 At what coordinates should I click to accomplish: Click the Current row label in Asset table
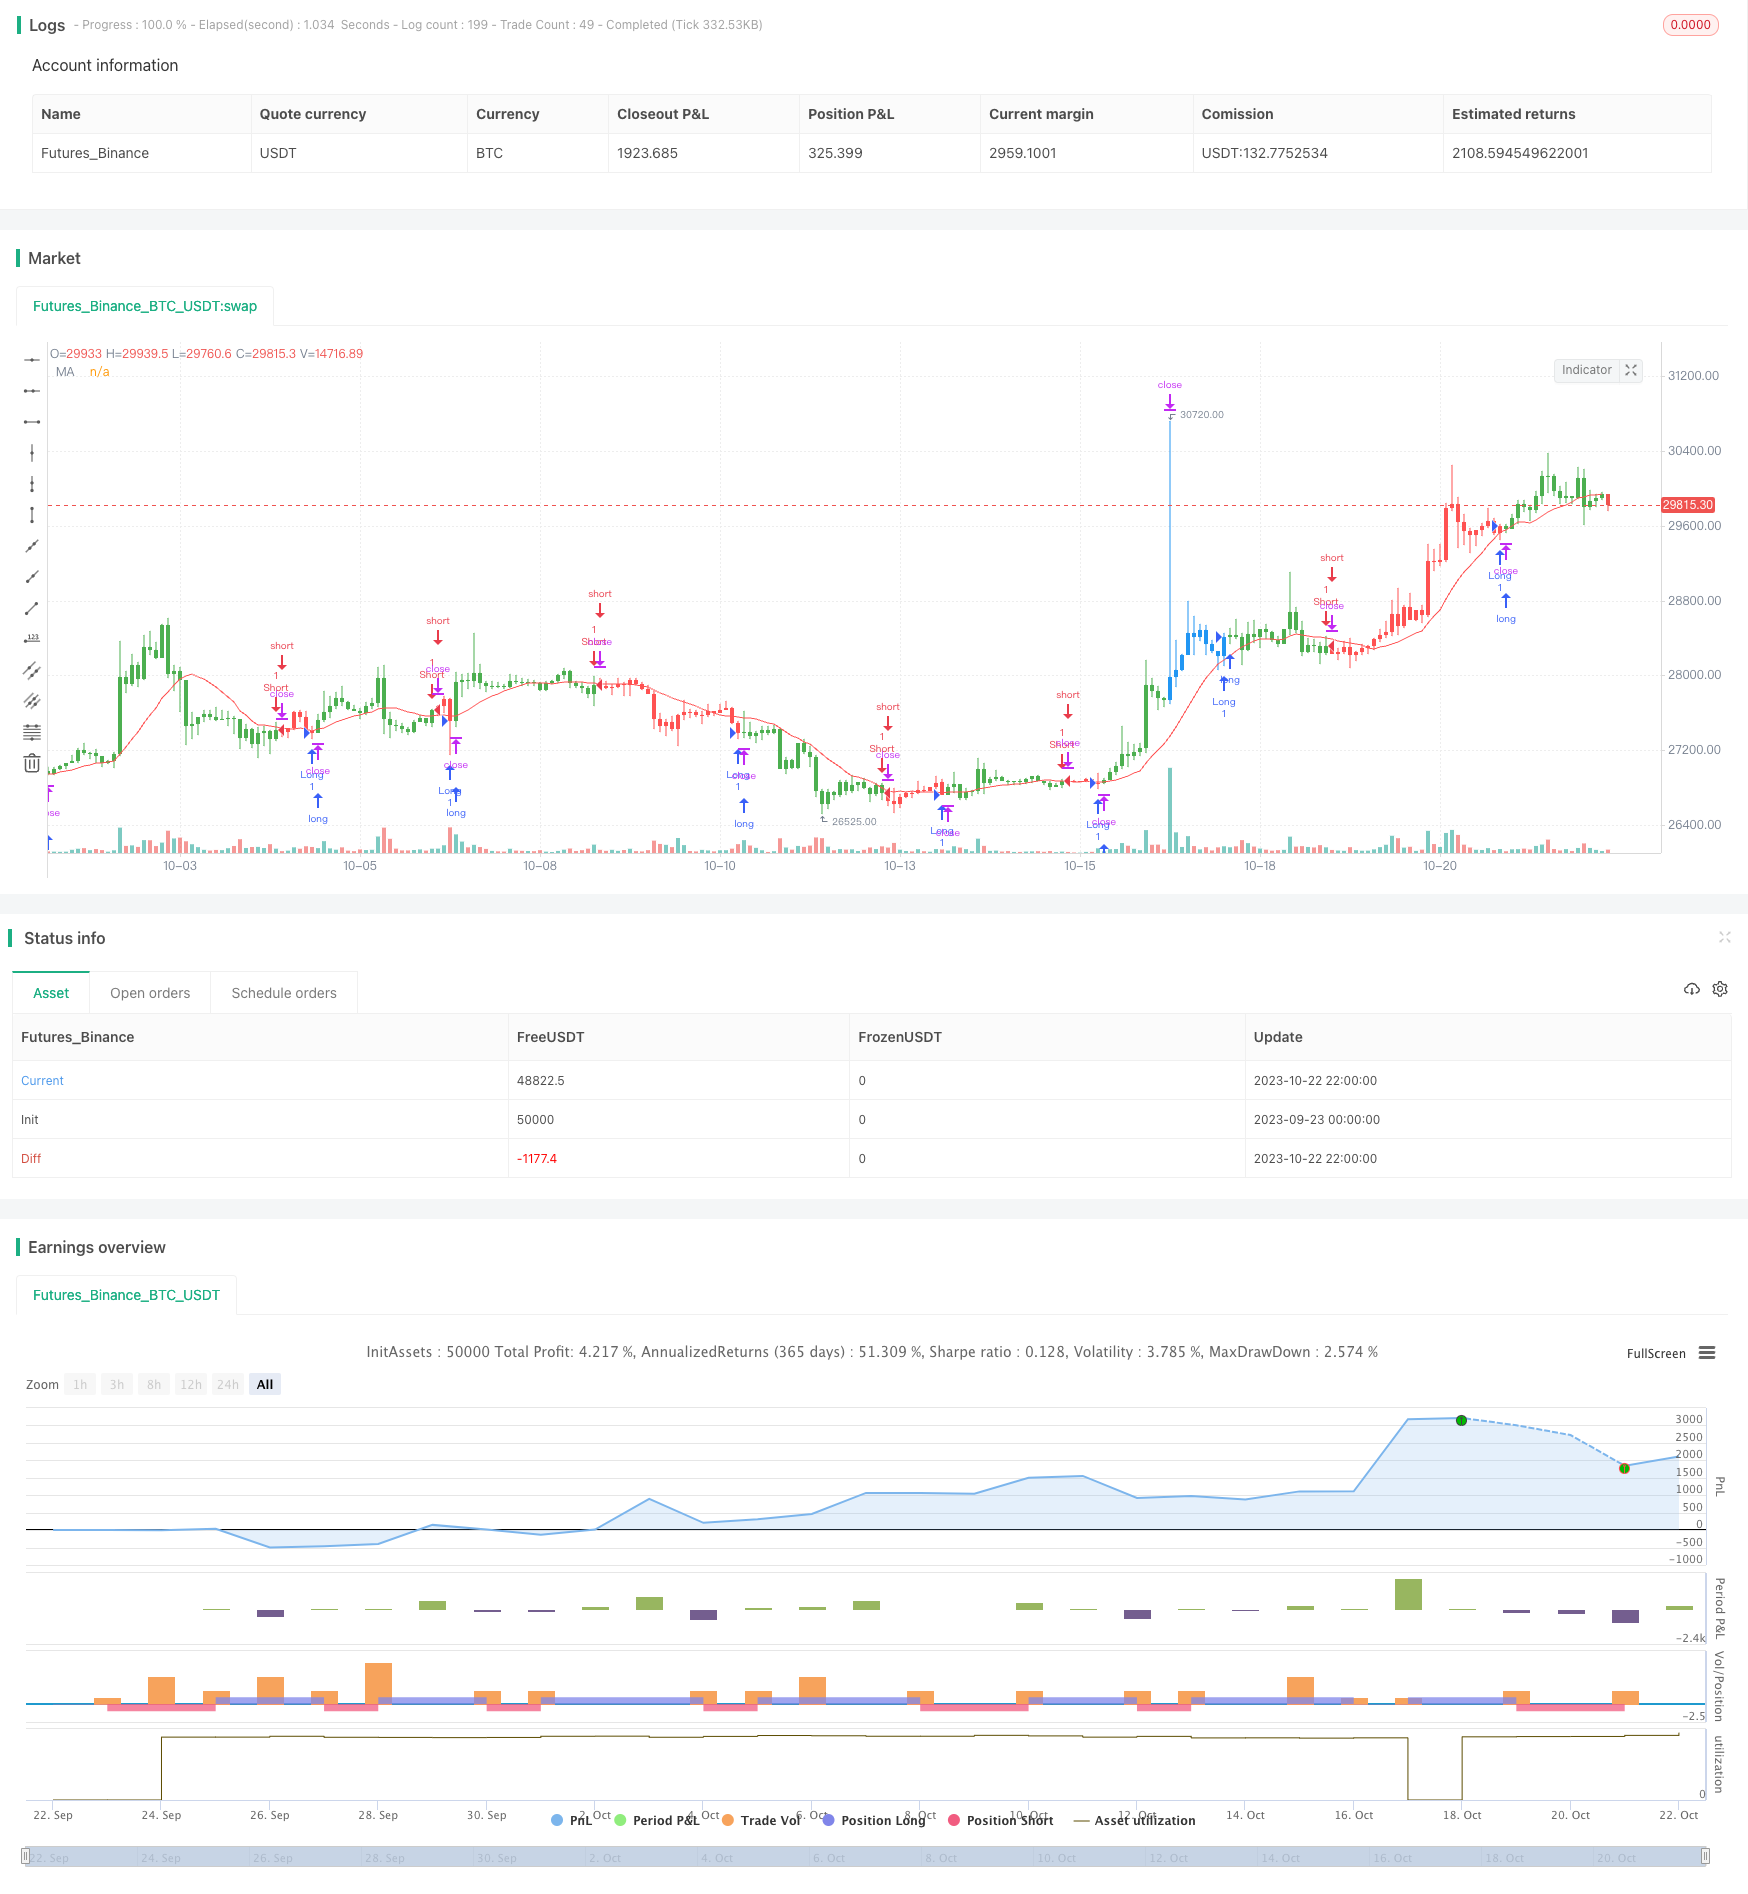click(x=42, y=1081)
